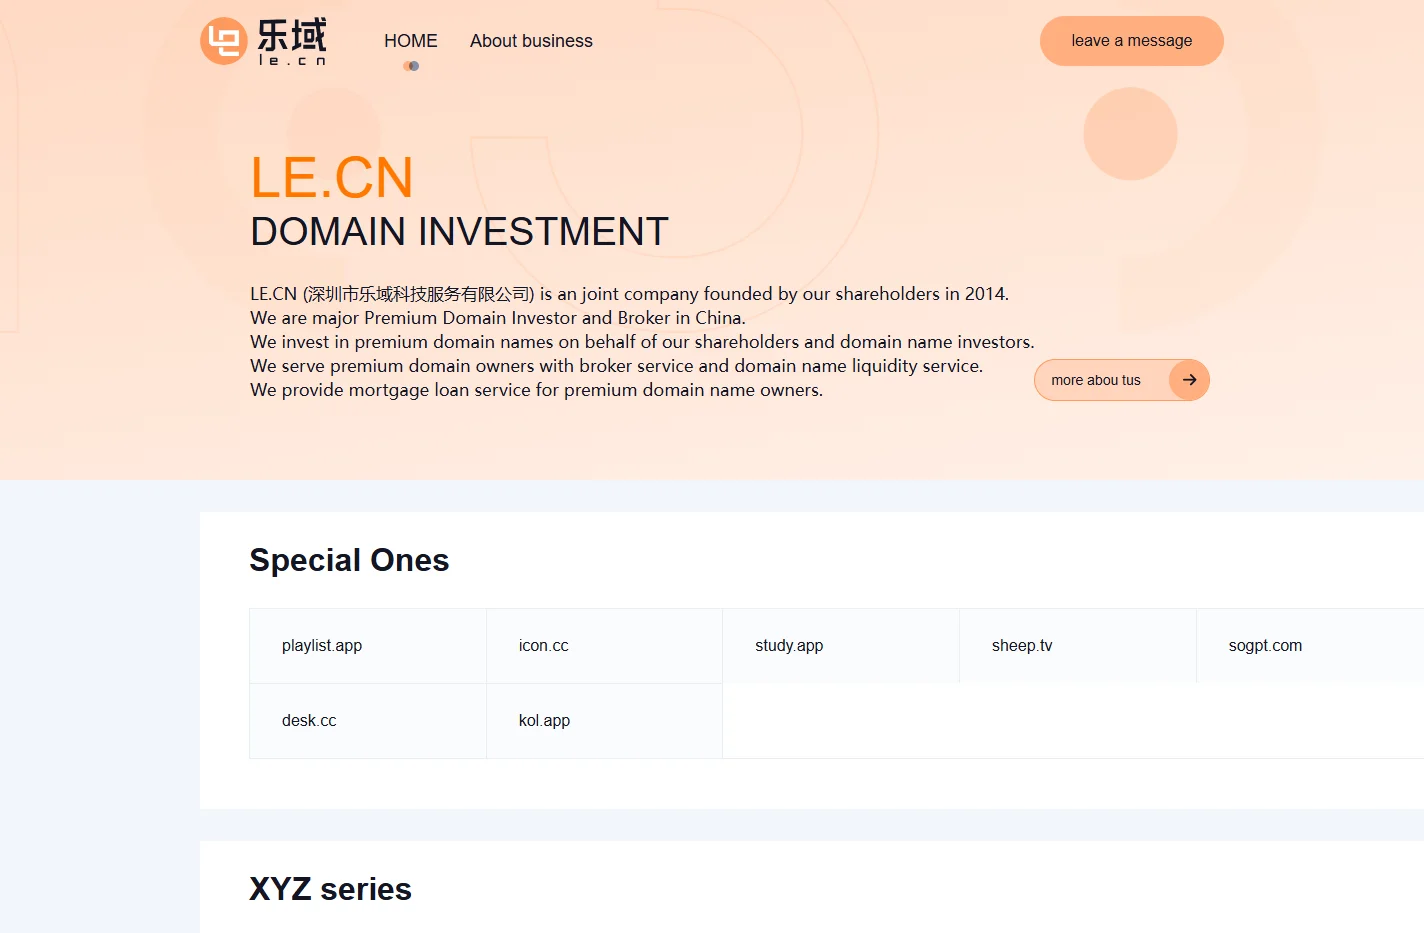
Task: Open the About business menu item
Action: 531,41
